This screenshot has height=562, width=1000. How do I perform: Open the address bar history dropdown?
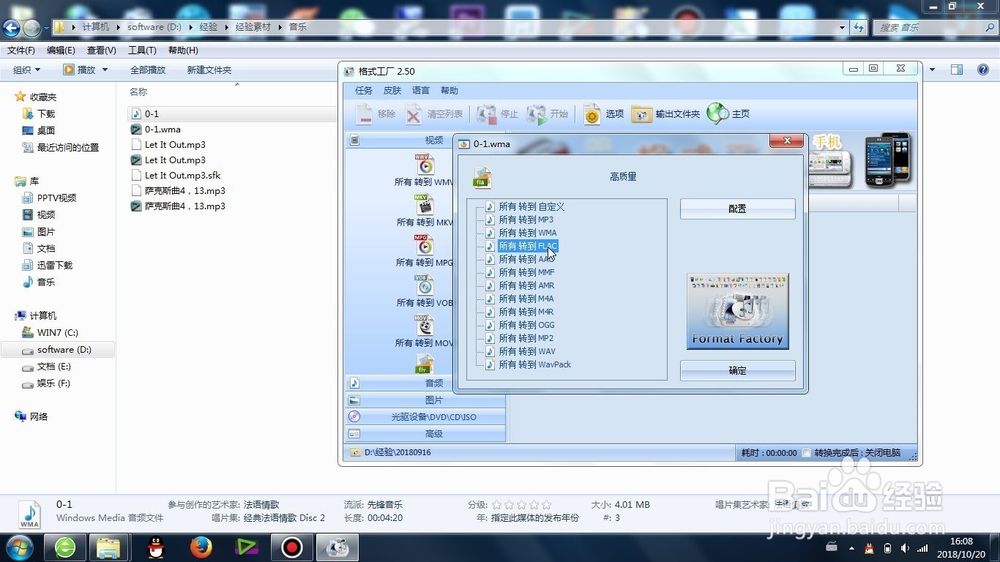pyautogui.click(x=842, y=27)
